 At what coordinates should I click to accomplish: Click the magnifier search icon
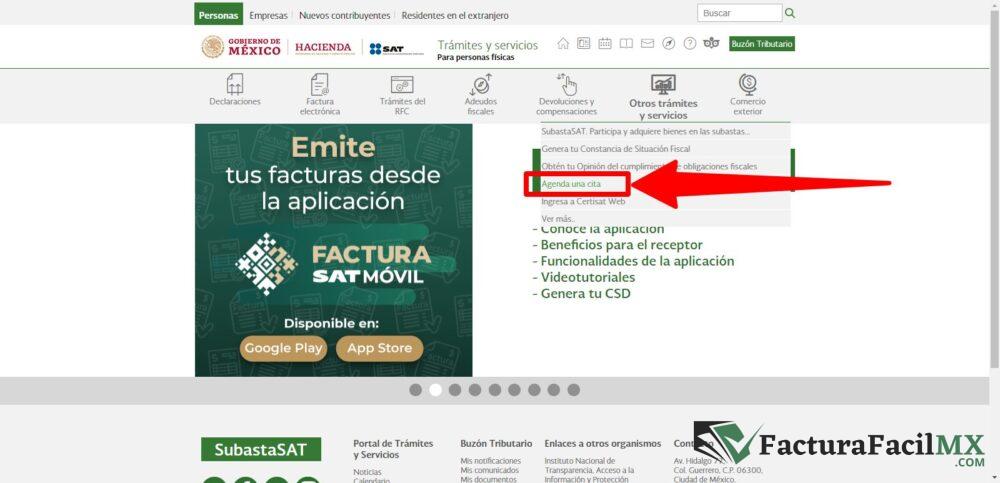click(790, 13)
